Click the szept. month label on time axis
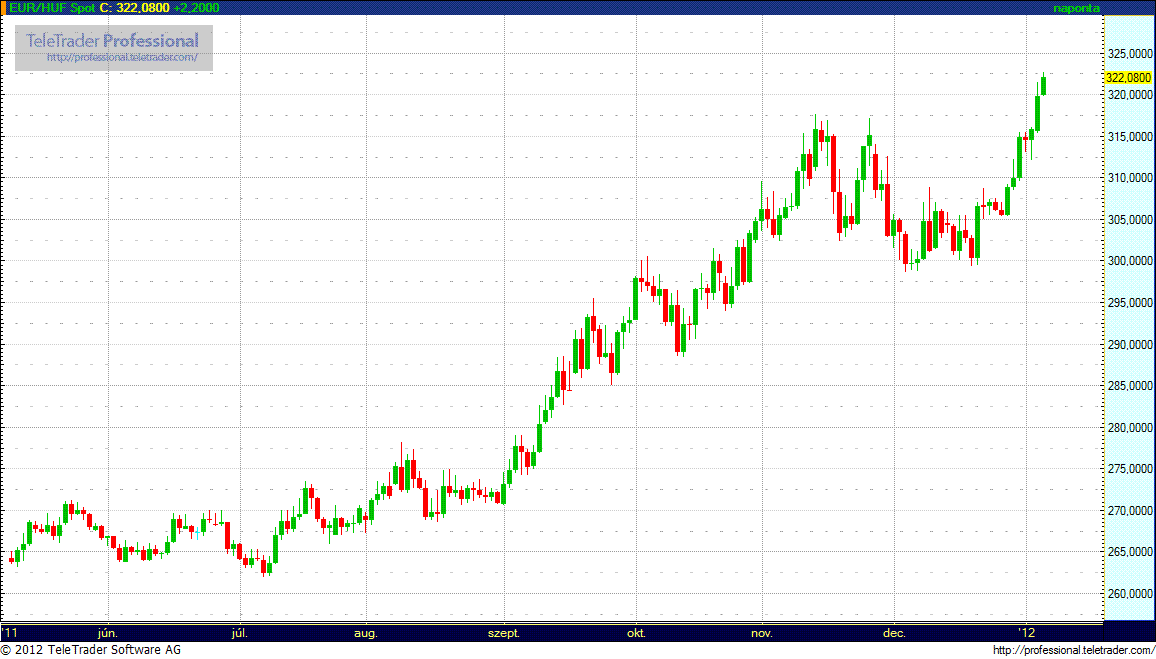 505,633
